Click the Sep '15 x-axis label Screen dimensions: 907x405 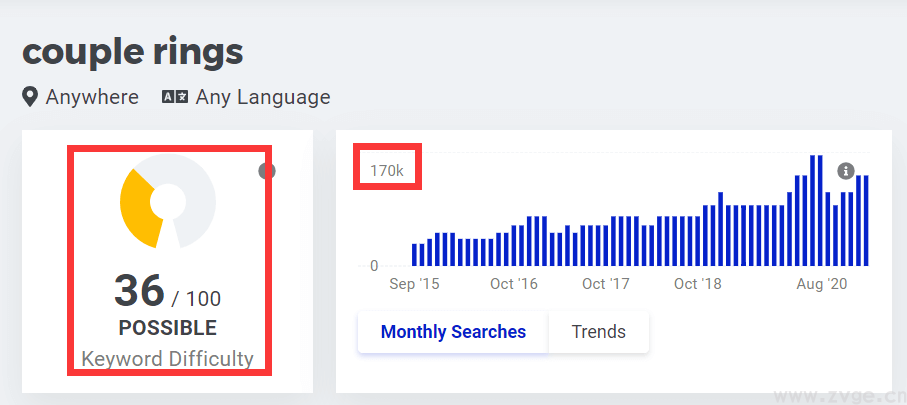[414, 284]
